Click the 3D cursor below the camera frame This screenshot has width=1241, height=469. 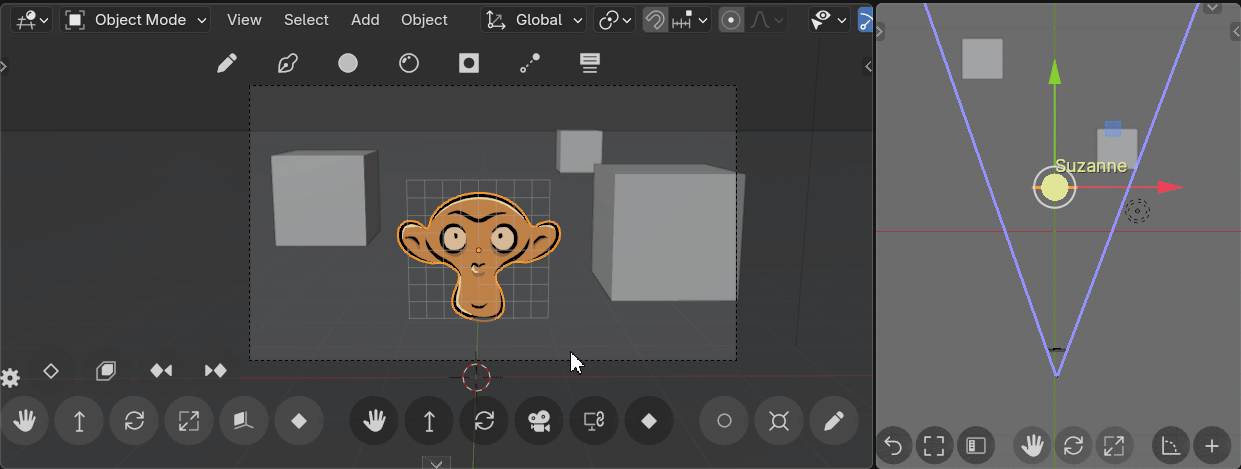(x=477, y=377)
